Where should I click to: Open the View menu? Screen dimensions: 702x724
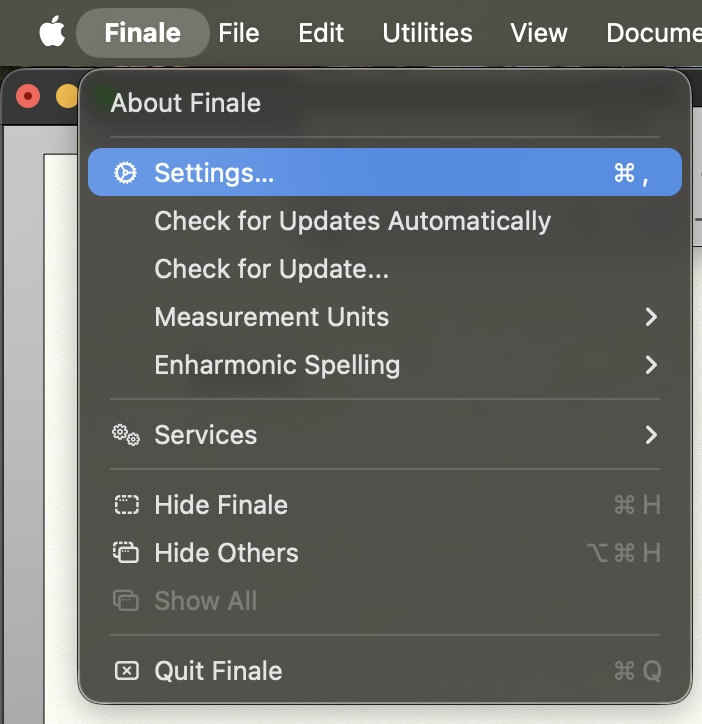coord(538,33)
